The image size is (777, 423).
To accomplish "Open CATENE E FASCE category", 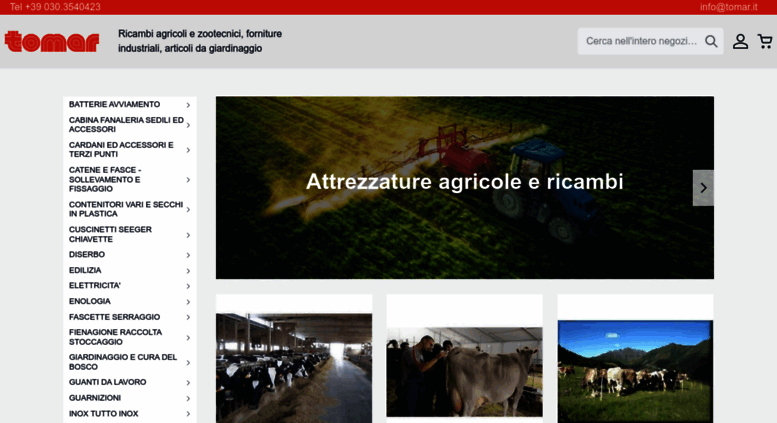I will [x=105, y=179].
